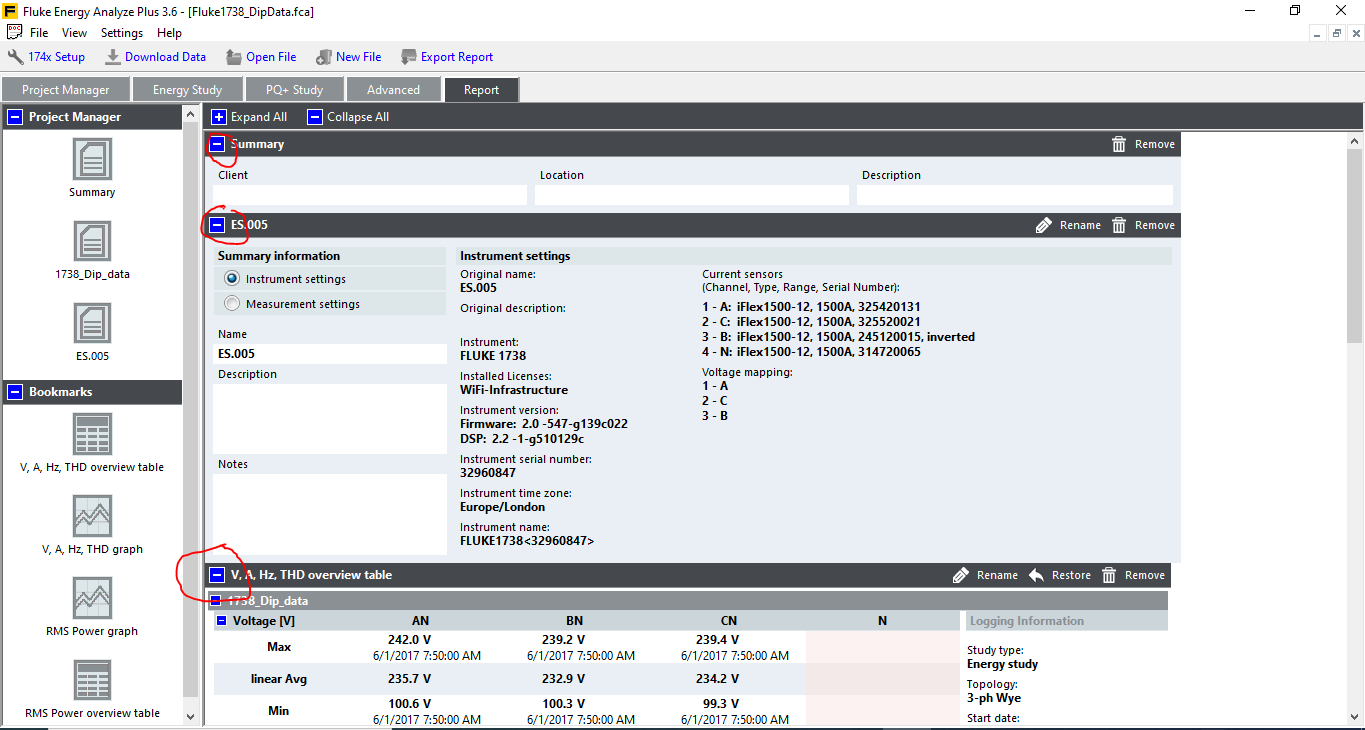Switch to the Advanced tab
Screen dimensions: 1365x730
(393, 90)
